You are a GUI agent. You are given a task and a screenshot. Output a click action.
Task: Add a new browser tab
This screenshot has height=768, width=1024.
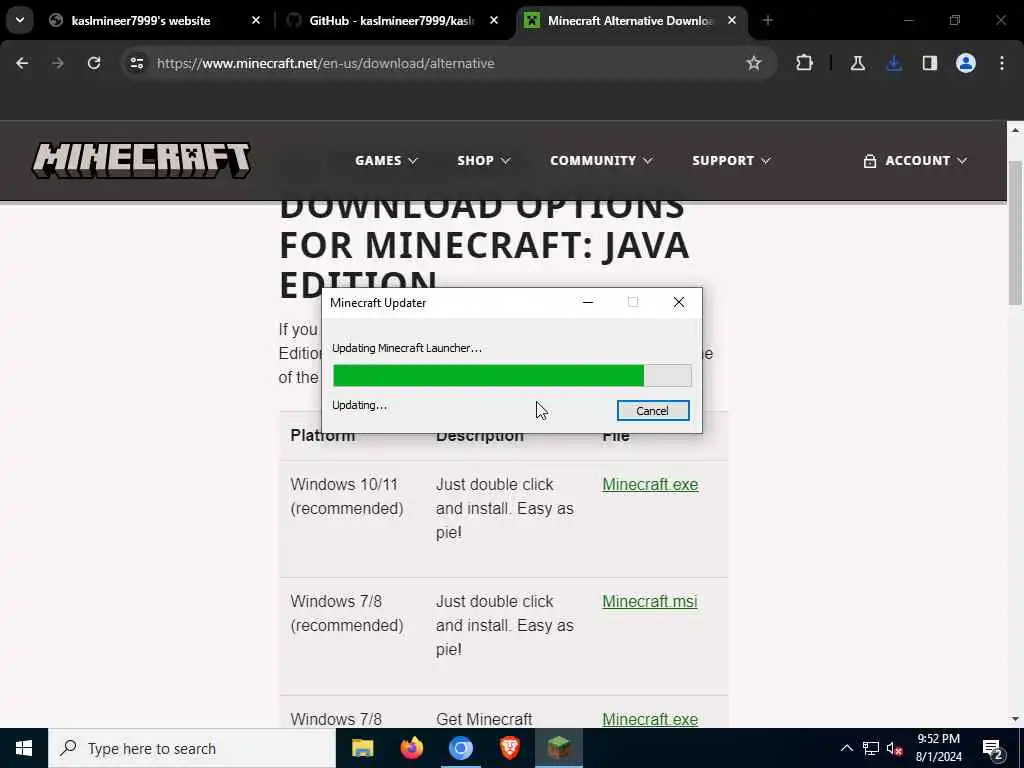(767, 21)
